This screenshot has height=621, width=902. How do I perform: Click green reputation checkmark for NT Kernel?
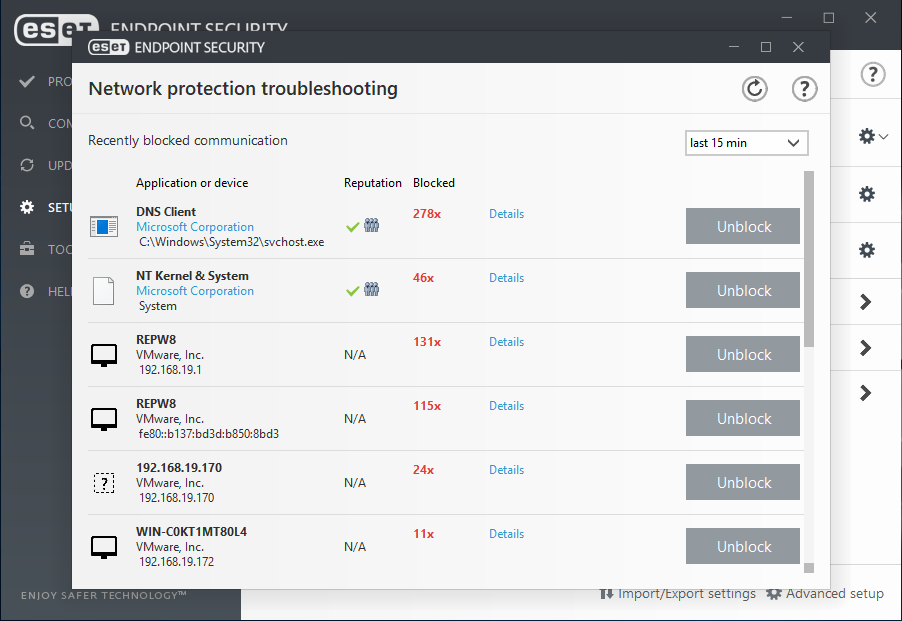pos(352,291)
